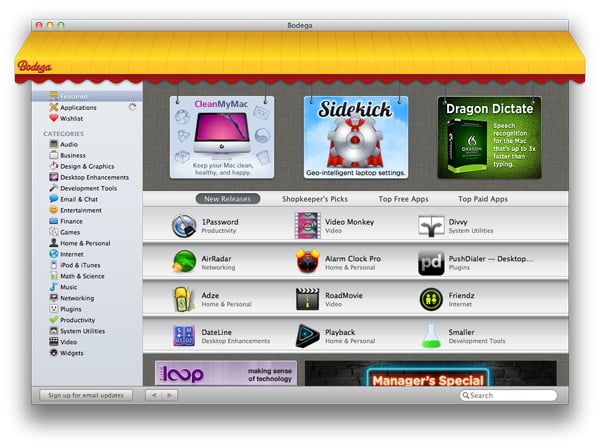
Task: Open the AirRadar networking app icon
Action: coord(183,262)
